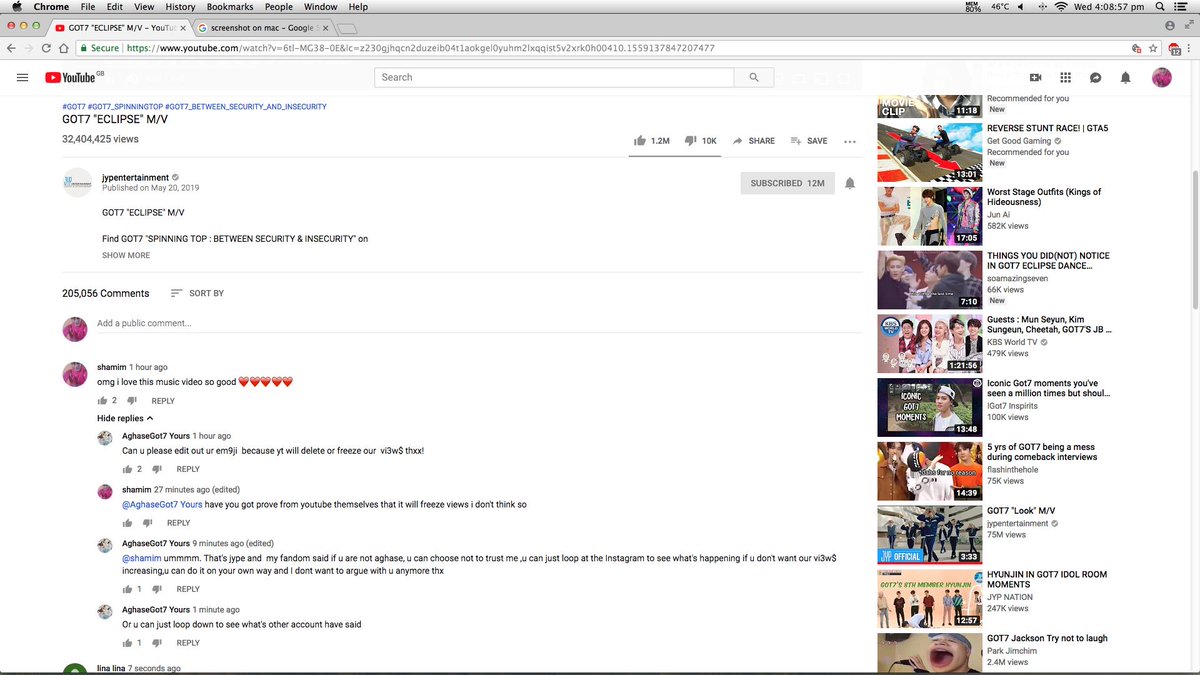Click SAVE to playlist button
Image resolution: width=1200 pixels, height=675 pixels.
[809, 141]
